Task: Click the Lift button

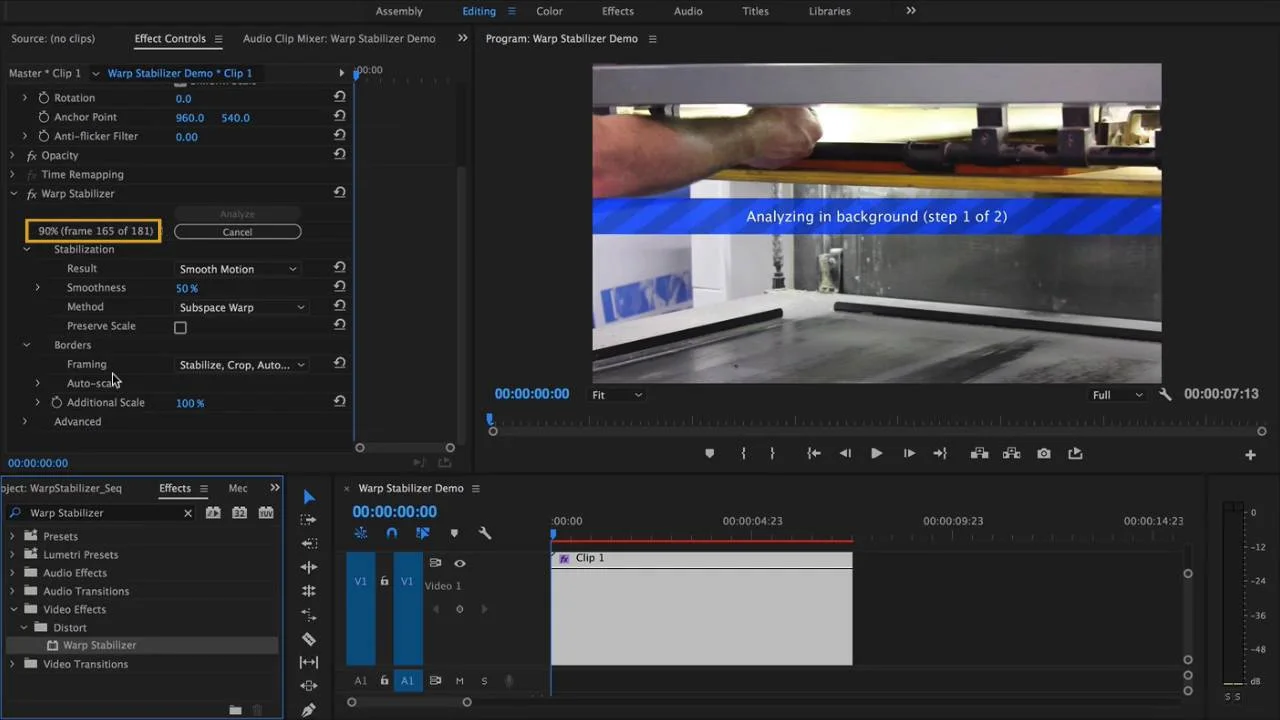Action: click(980, 453)
